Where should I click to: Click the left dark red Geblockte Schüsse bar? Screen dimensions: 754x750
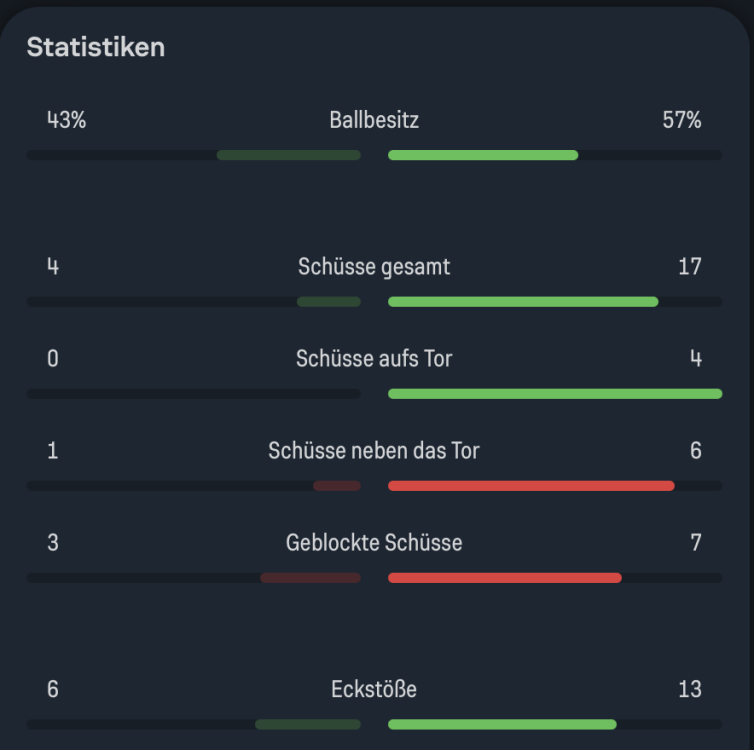point(310,578)
